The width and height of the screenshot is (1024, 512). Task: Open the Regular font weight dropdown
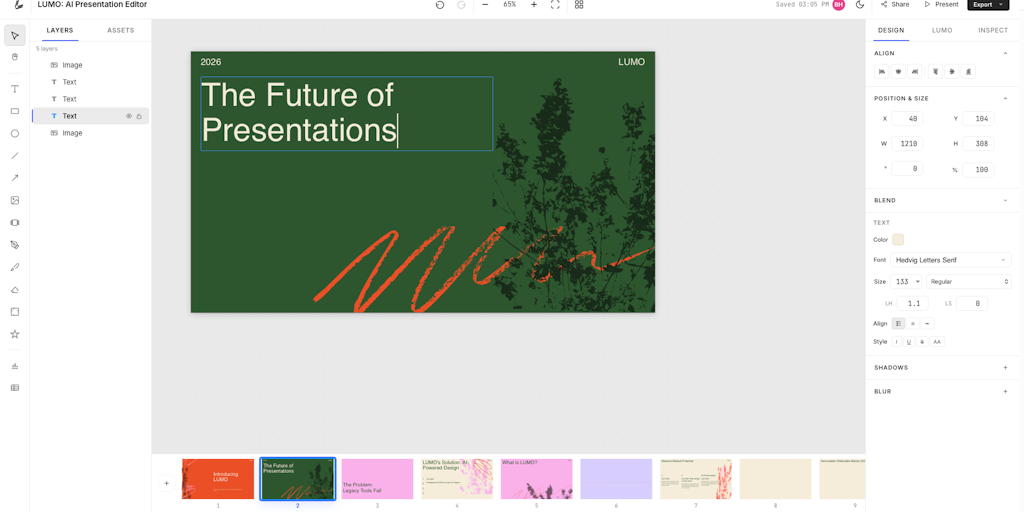968,281
